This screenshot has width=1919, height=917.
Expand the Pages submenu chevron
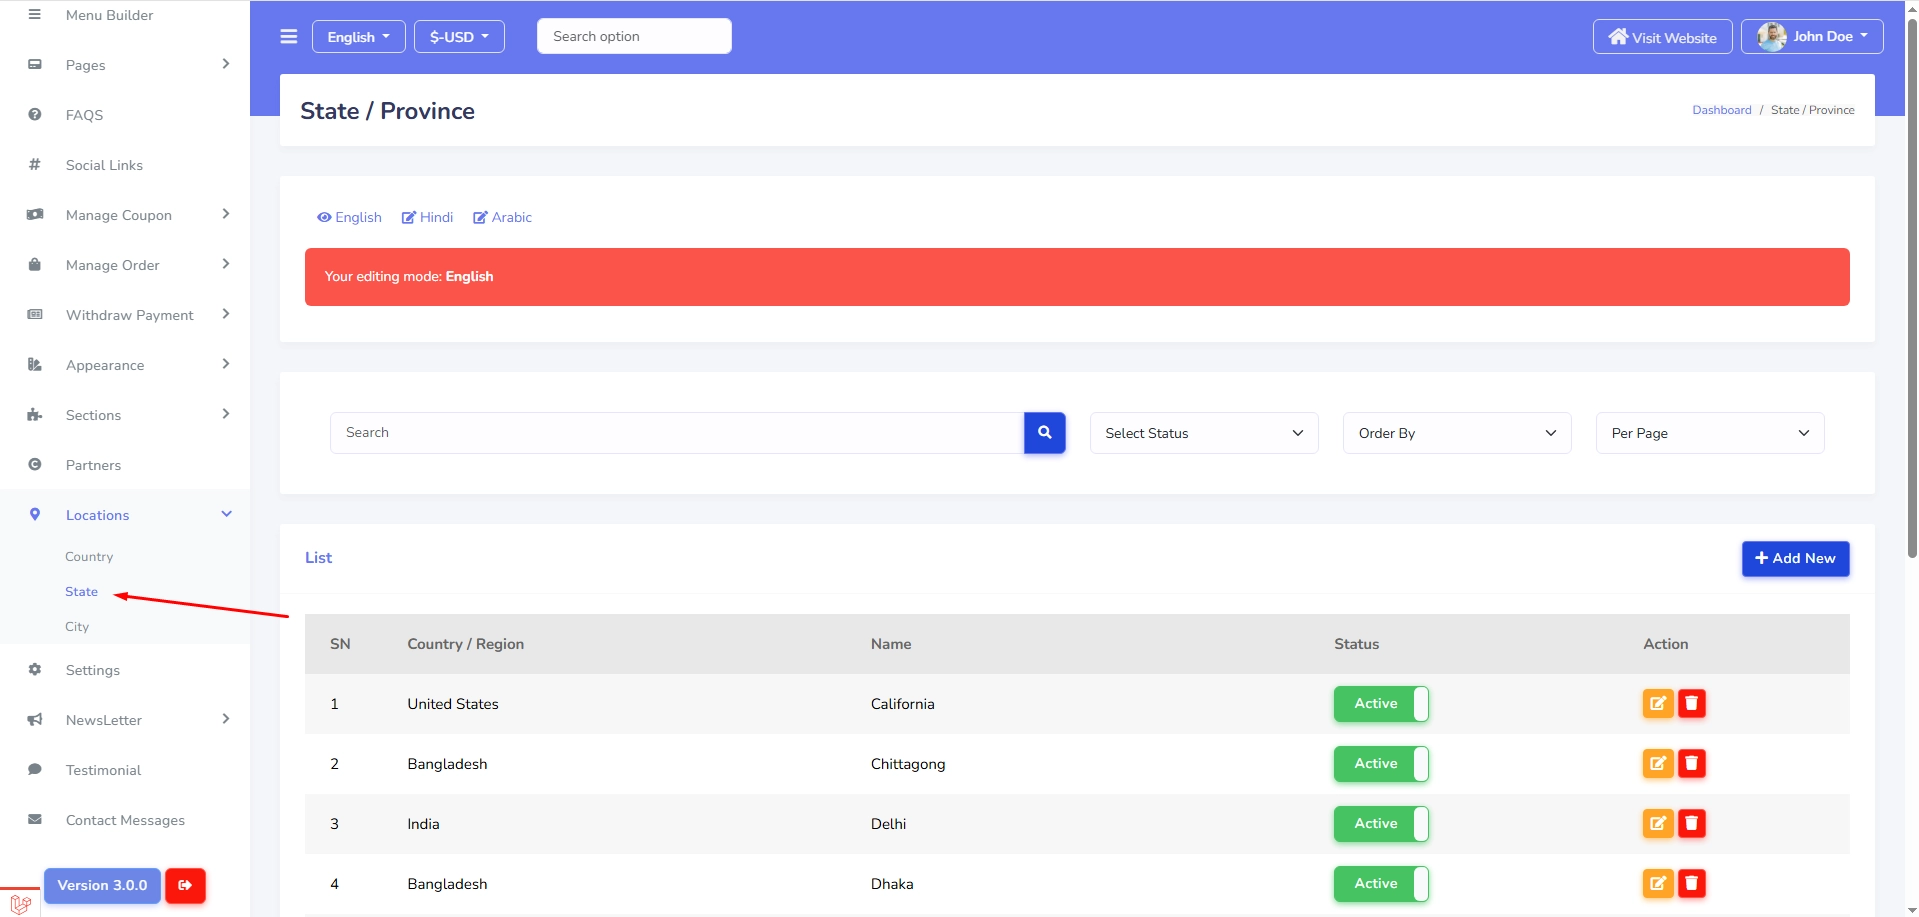(x=226, y=64)
